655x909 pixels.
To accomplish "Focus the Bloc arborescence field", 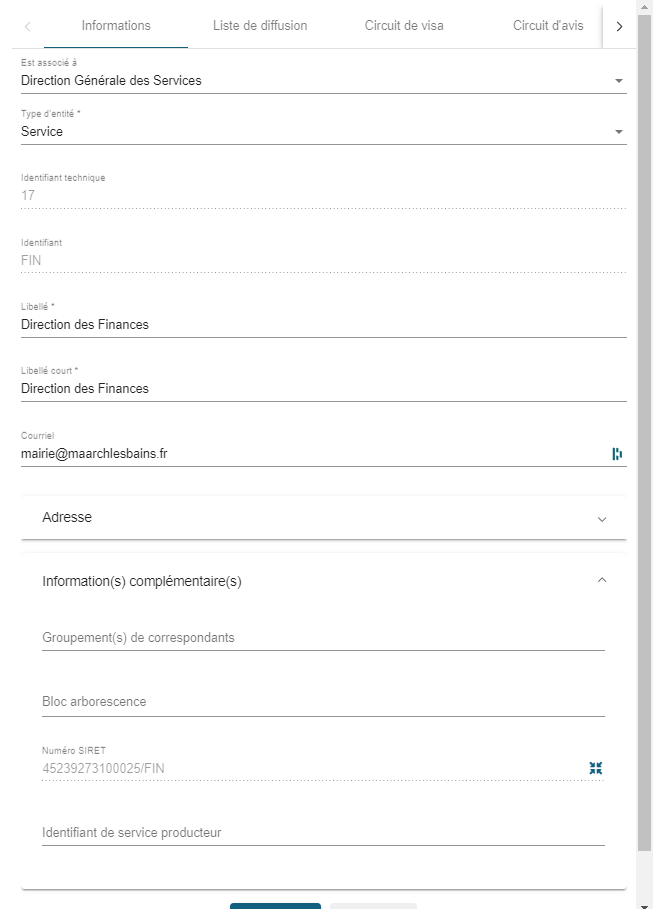I will tap(323, 702).
